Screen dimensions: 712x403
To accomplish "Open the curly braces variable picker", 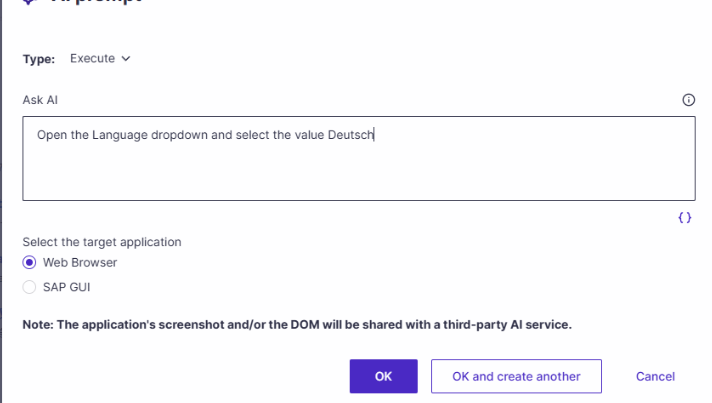I will 685,218.
